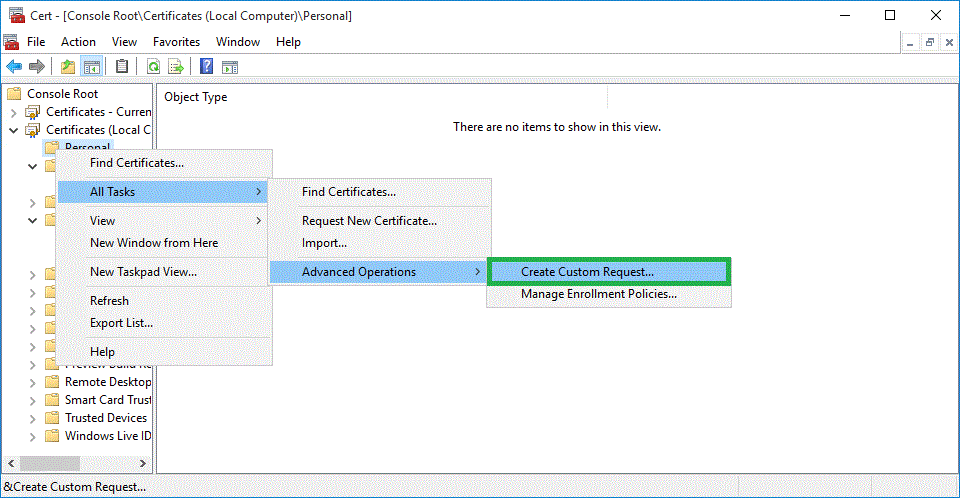
Task: Click the Export List toolbar icon
Action: [176, 67]
